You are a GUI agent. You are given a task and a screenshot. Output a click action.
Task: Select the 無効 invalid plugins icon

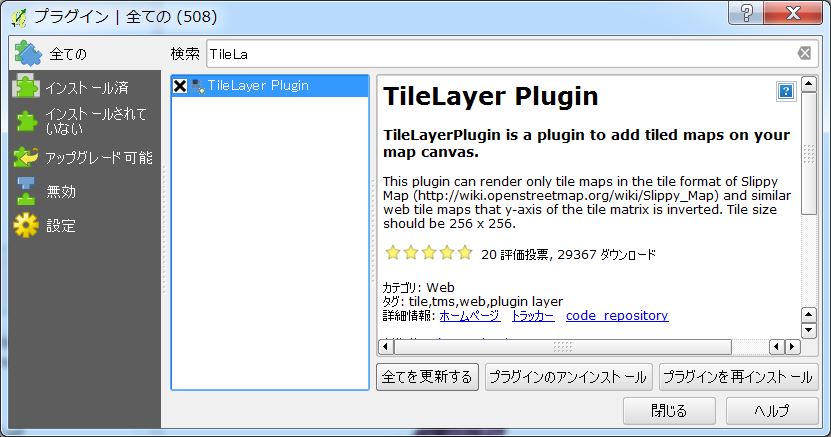(26, 191)
